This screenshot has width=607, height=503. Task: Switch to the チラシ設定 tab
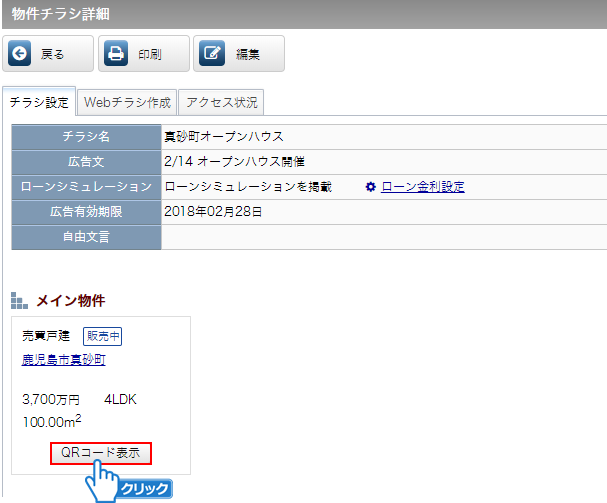pos(39,102)
